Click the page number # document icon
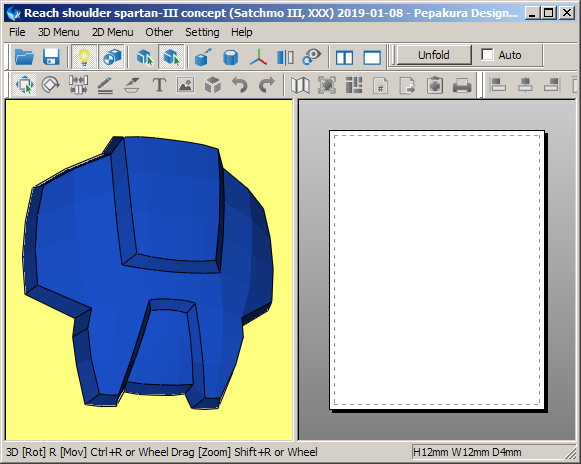Image resolution: width=581 pixels, height=464 pixels. click(x=381, y=85)
